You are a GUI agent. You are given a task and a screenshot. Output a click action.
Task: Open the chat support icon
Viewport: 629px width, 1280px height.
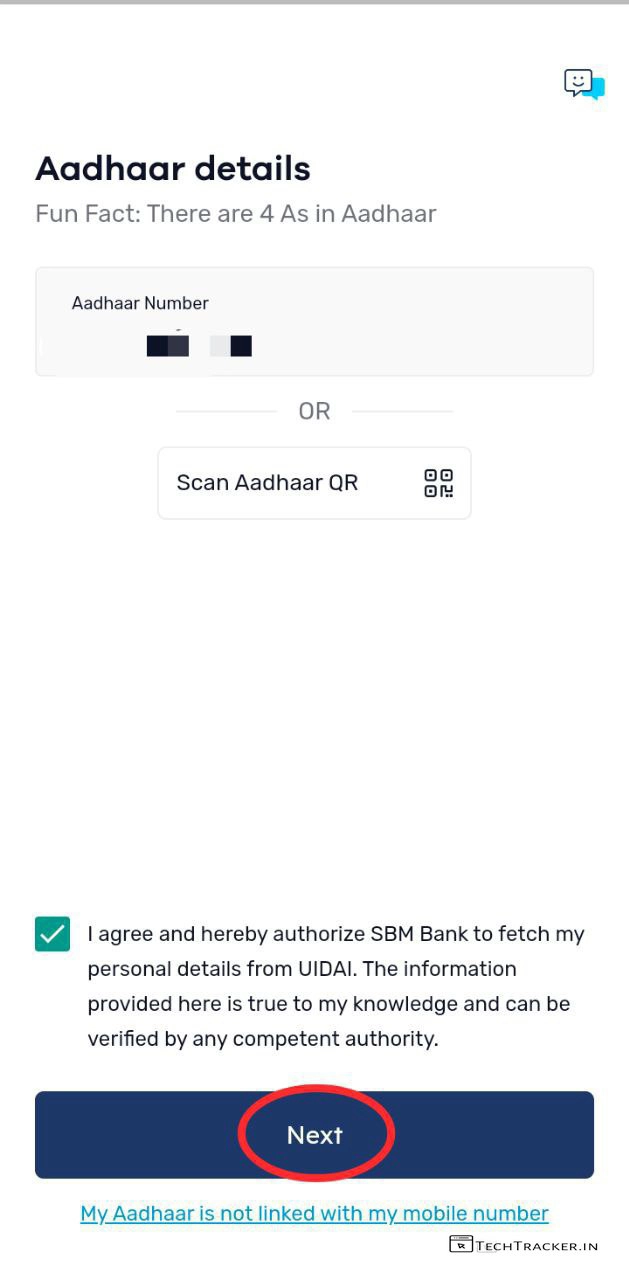pos(584,84)
